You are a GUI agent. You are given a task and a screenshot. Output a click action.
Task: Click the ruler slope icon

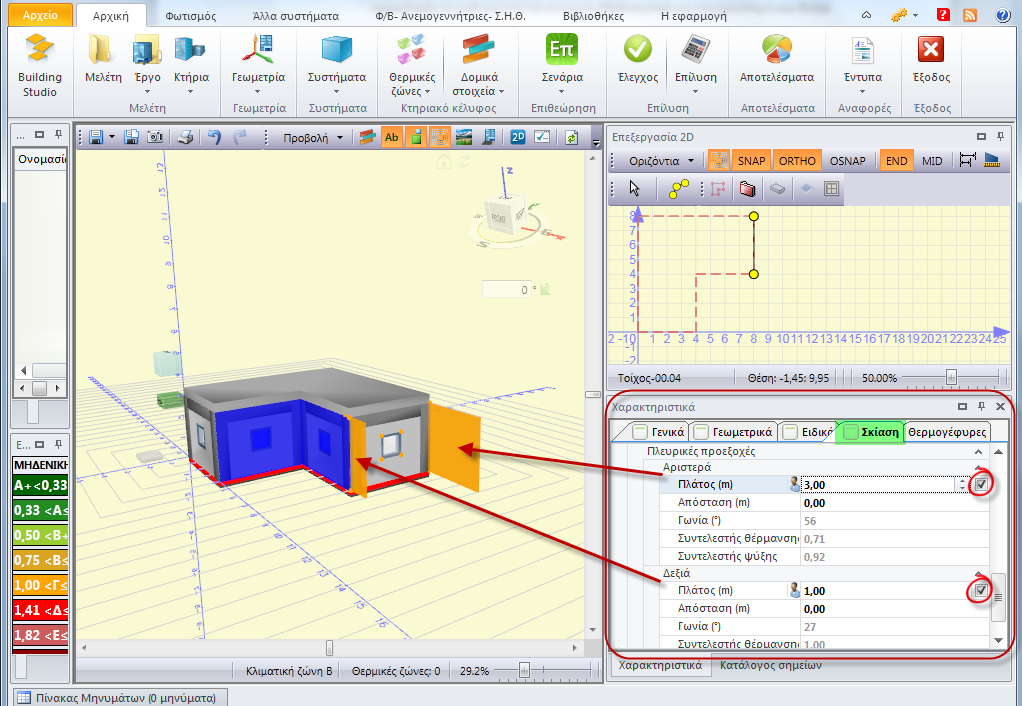click(x=992, y=160)
